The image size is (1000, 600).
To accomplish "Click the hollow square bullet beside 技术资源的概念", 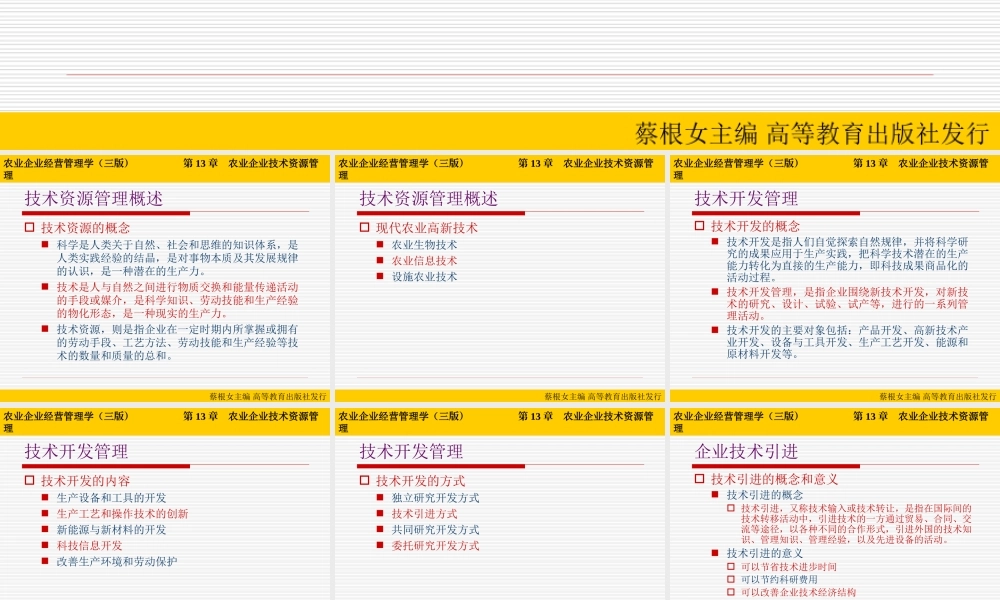I will click(x=27, y=227).
